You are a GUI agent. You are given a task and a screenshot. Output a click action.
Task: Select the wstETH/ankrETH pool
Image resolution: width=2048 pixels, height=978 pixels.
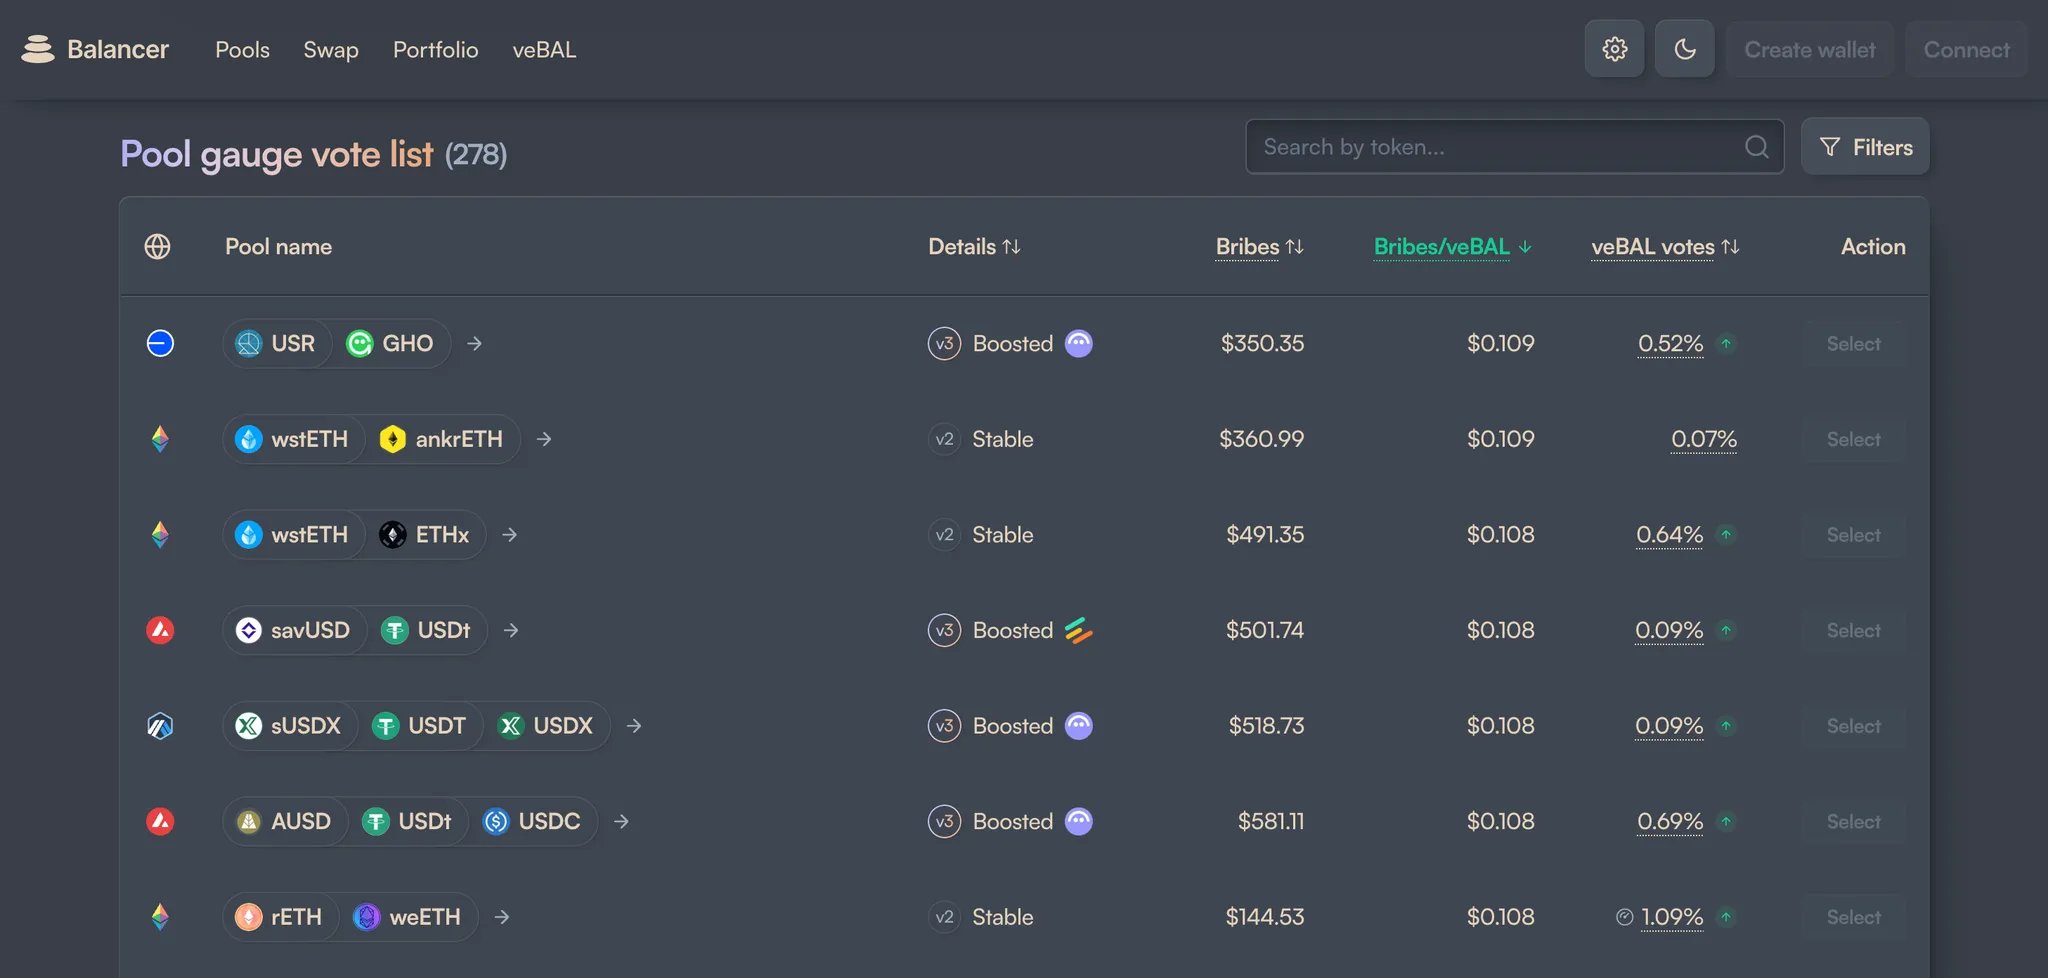point(1854,439)
